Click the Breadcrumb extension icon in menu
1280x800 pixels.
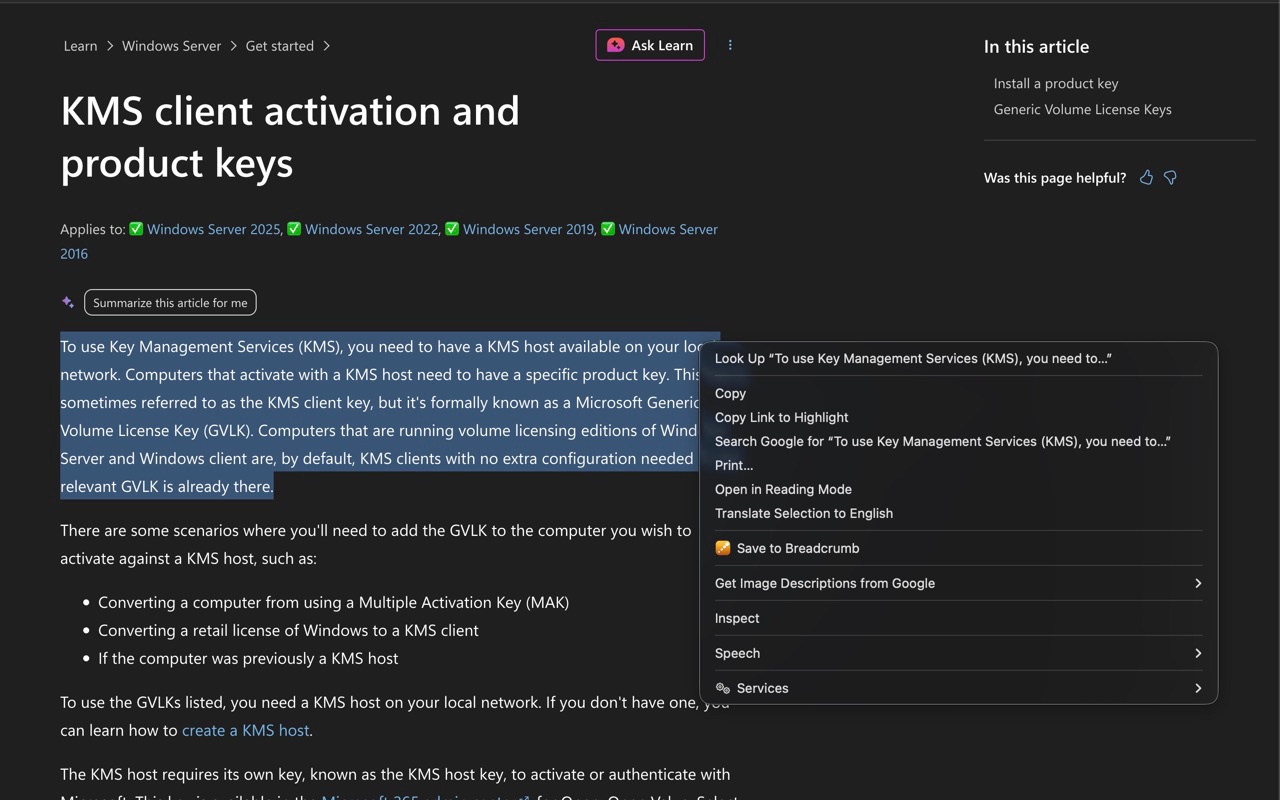click(723, 548)
